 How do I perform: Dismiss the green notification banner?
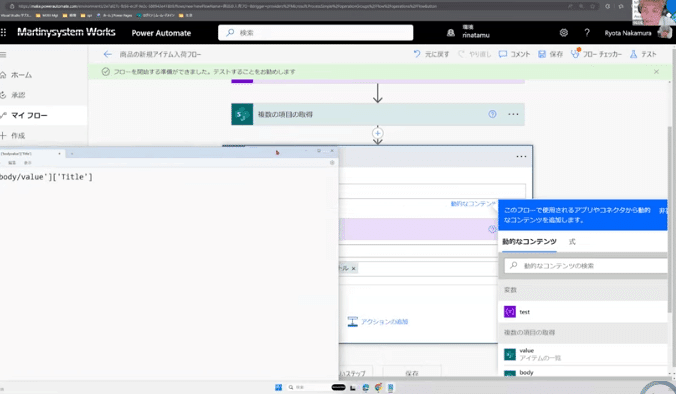(656, 72)
